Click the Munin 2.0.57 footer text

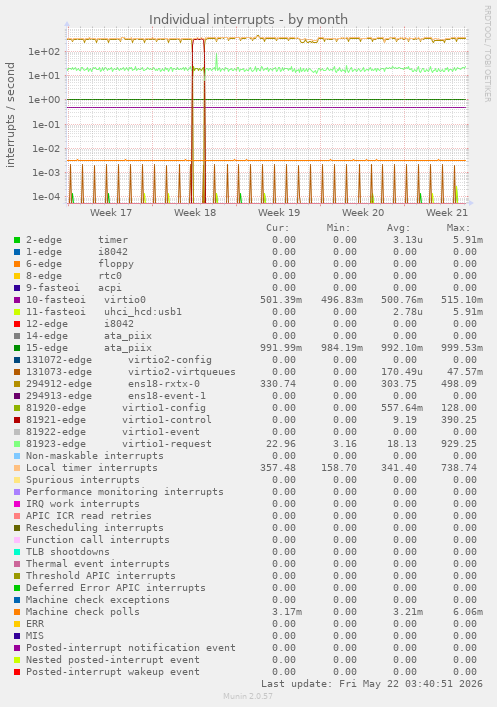click(248, 696)
